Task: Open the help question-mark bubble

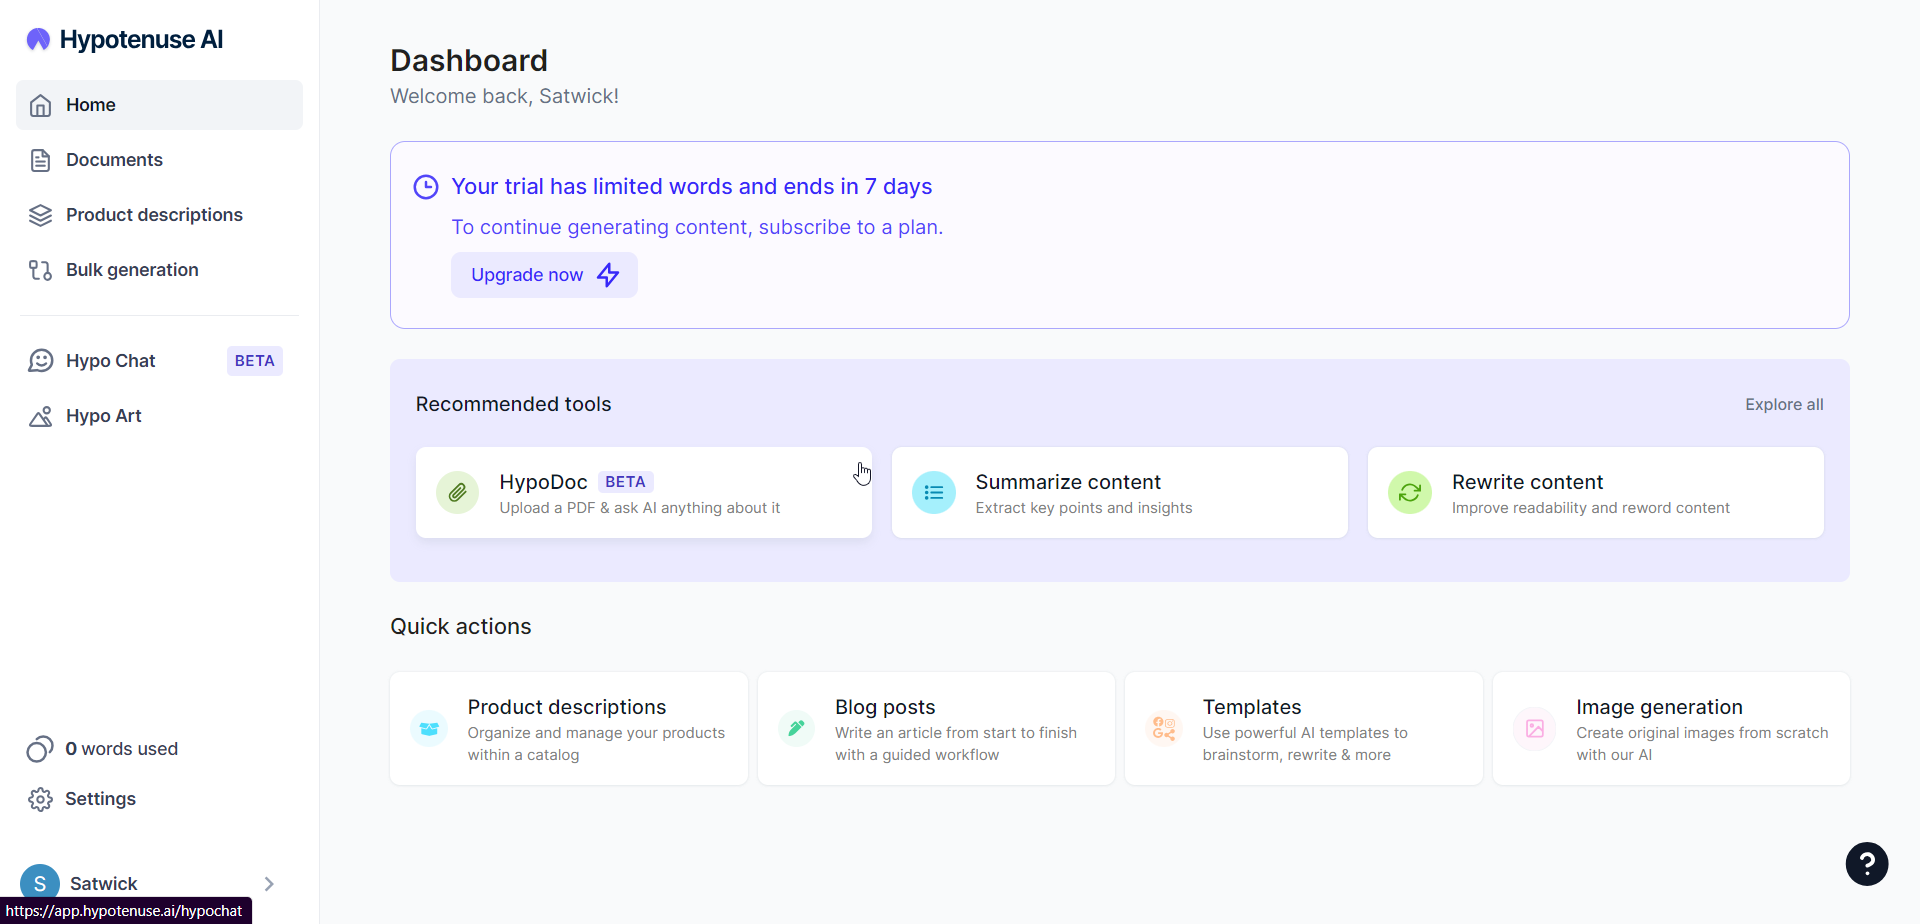Action: 1867,863
